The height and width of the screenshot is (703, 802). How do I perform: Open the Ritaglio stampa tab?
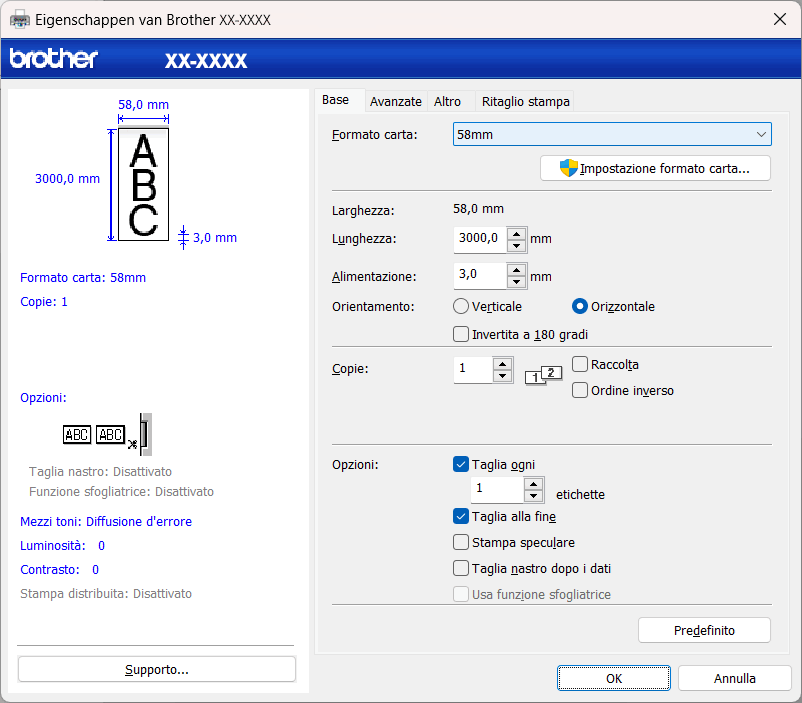point(525,101)
